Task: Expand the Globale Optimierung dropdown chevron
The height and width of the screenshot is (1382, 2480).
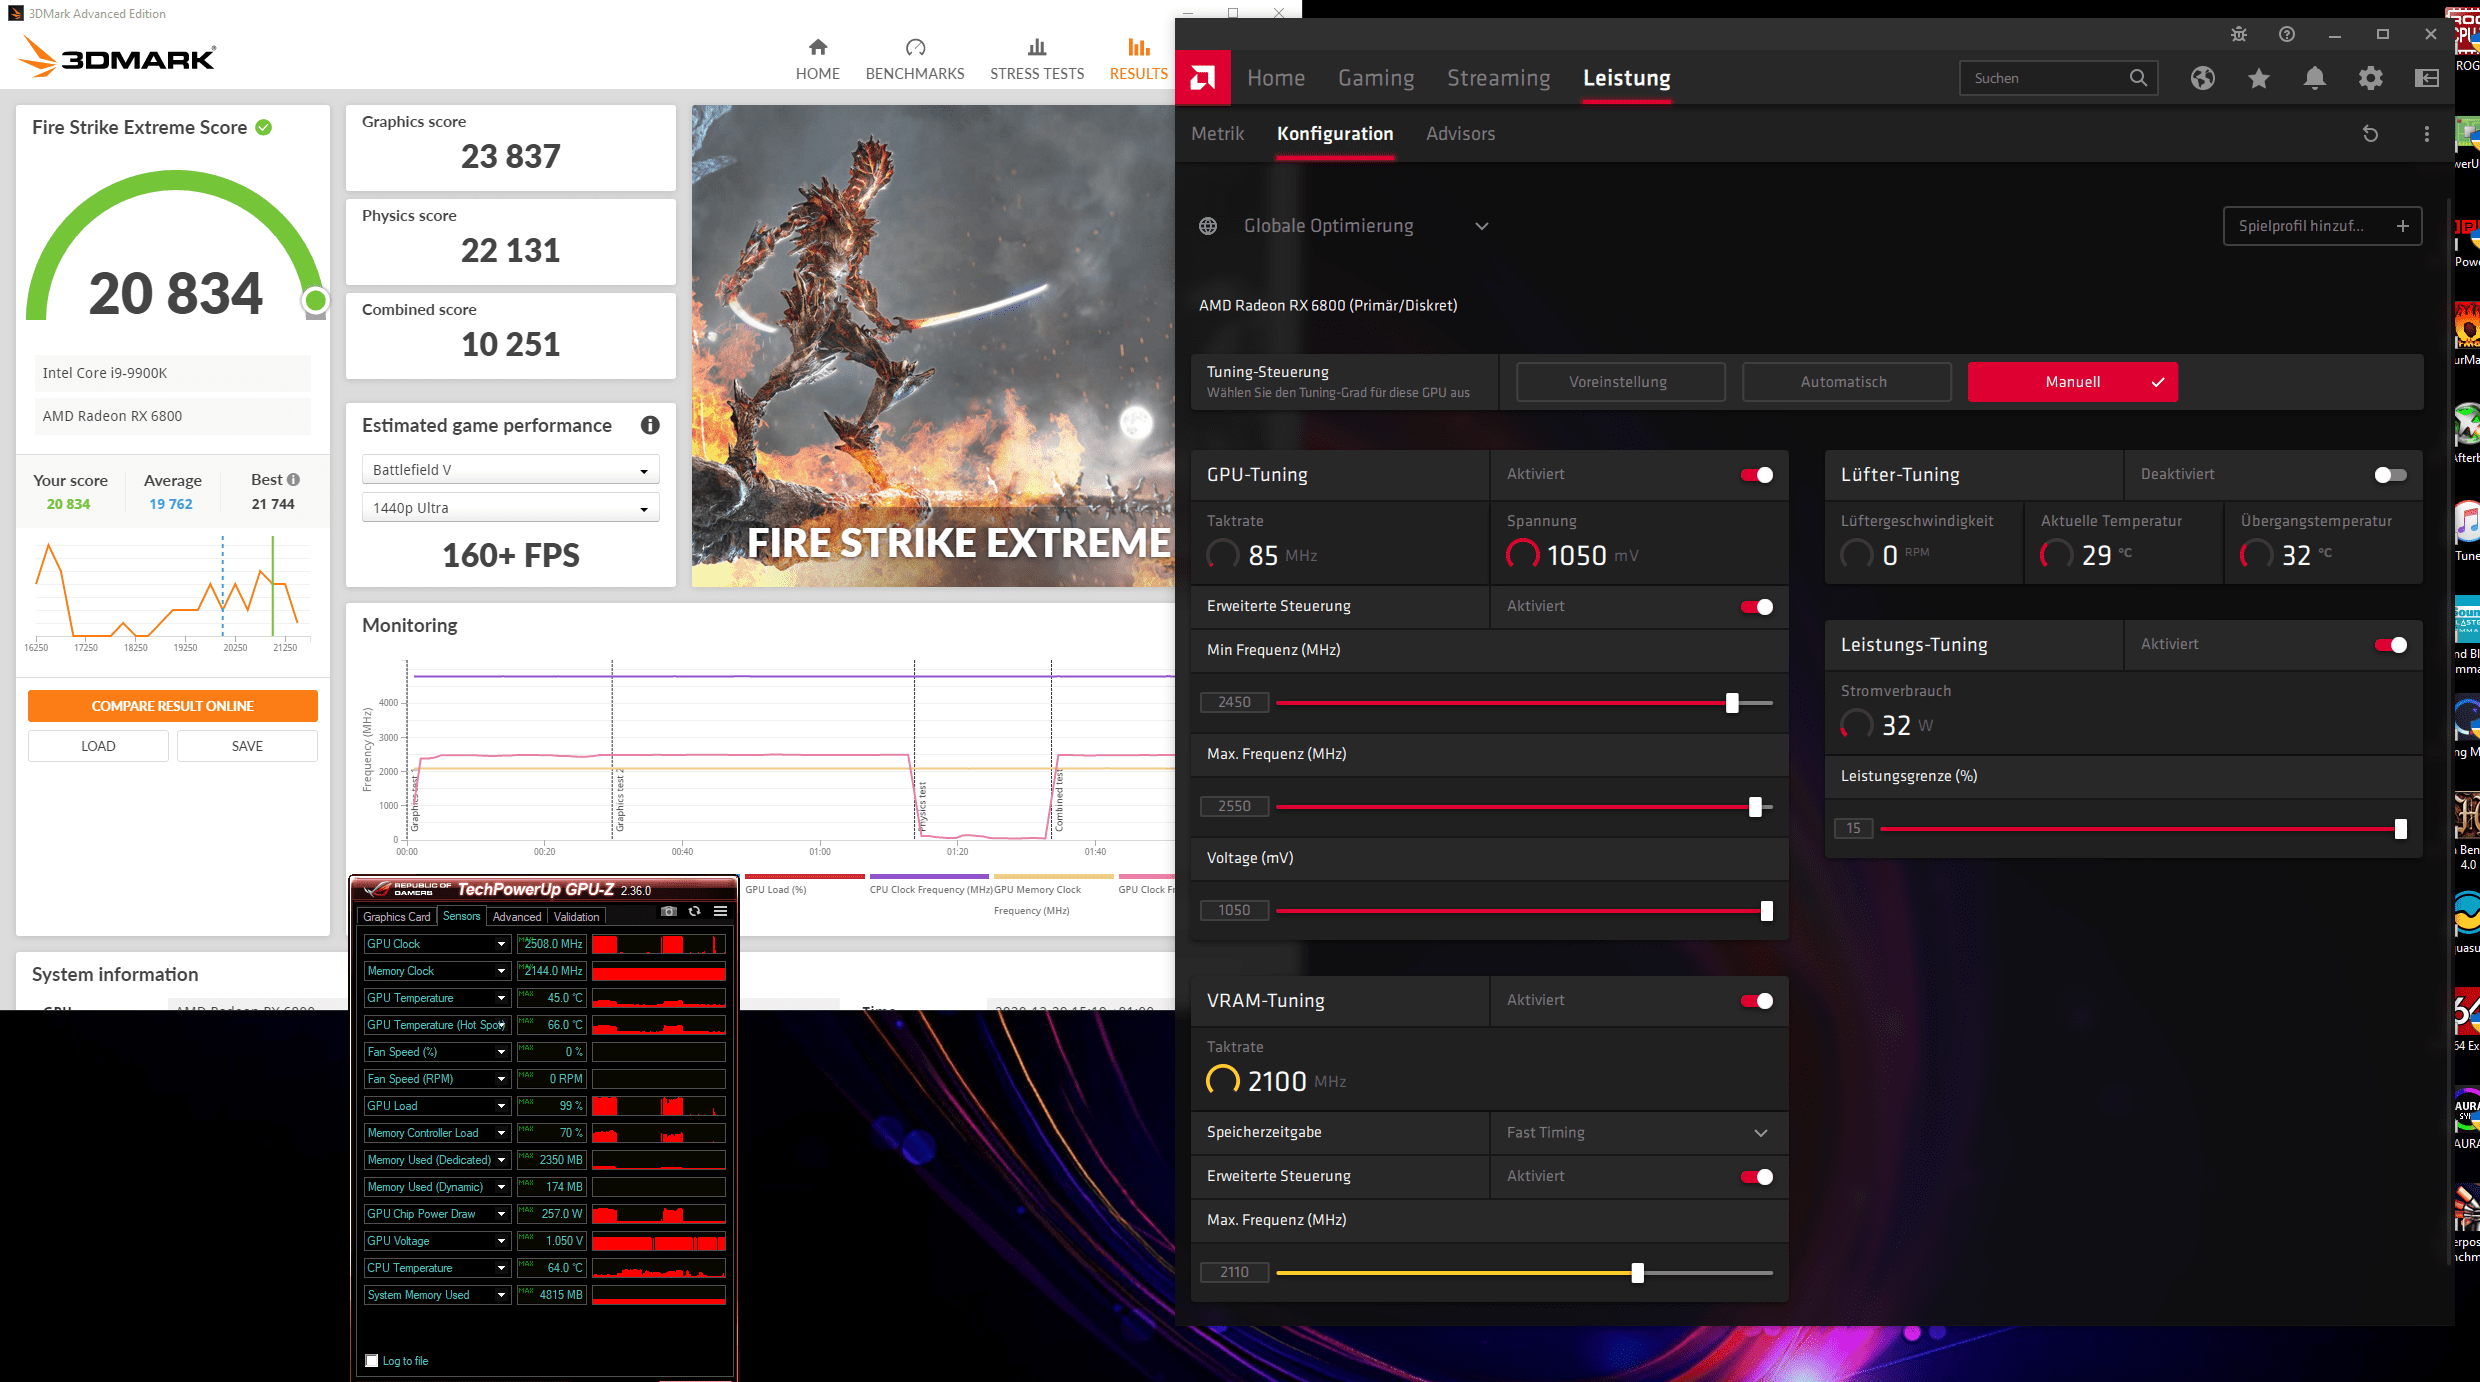Action: (x=1482, y=226)
